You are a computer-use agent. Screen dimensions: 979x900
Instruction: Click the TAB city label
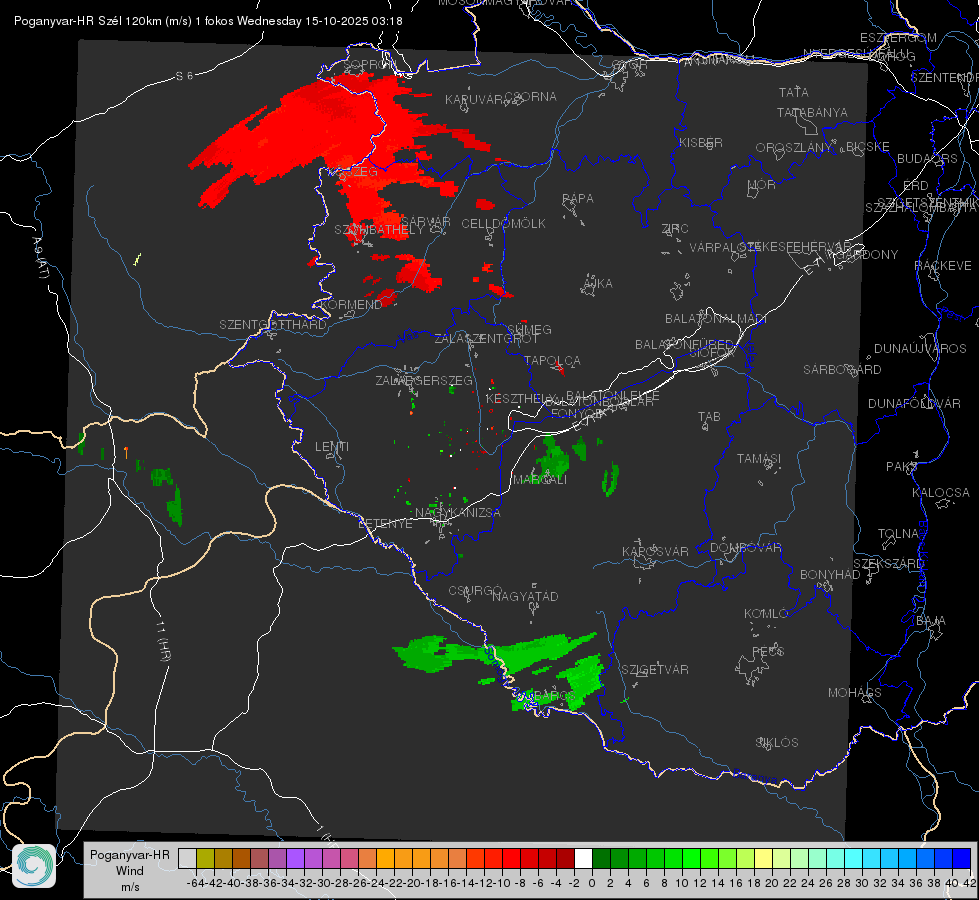709,417
